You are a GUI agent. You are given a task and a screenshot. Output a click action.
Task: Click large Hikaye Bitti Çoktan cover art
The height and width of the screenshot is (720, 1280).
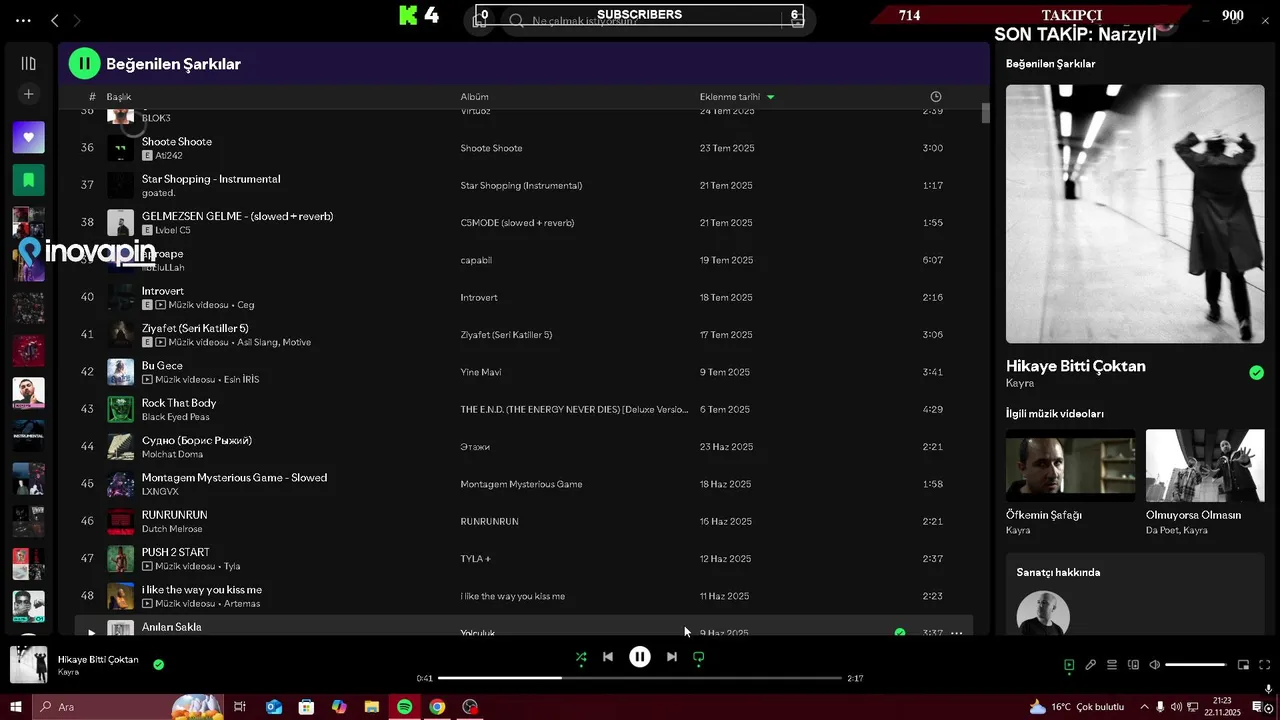click(x=1135, y=213)
